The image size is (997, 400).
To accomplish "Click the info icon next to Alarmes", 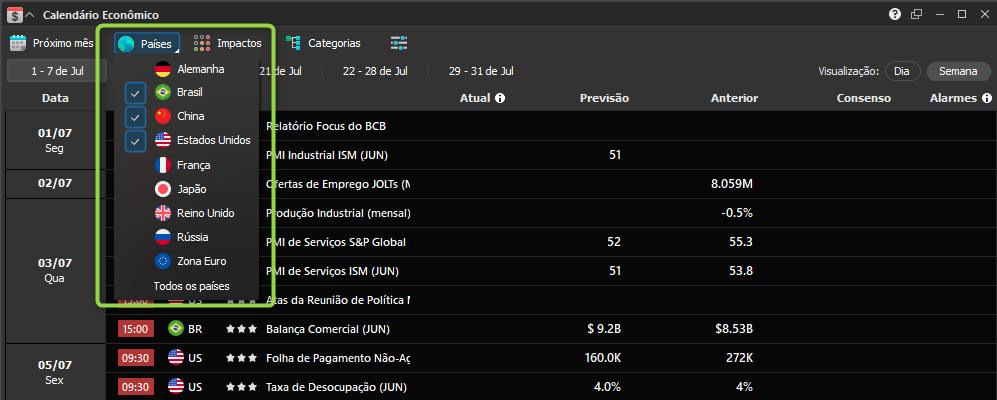I will coord(987,99).
